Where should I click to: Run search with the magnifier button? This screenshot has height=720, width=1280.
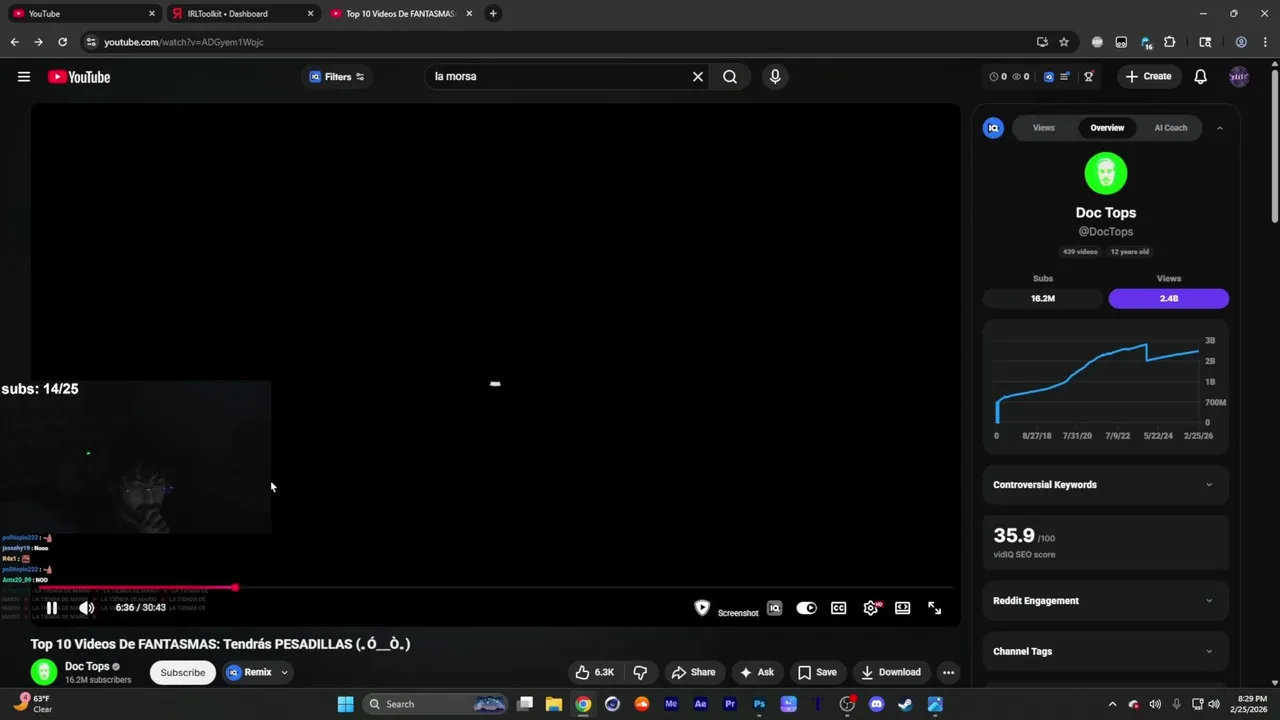tap(730, 77)
